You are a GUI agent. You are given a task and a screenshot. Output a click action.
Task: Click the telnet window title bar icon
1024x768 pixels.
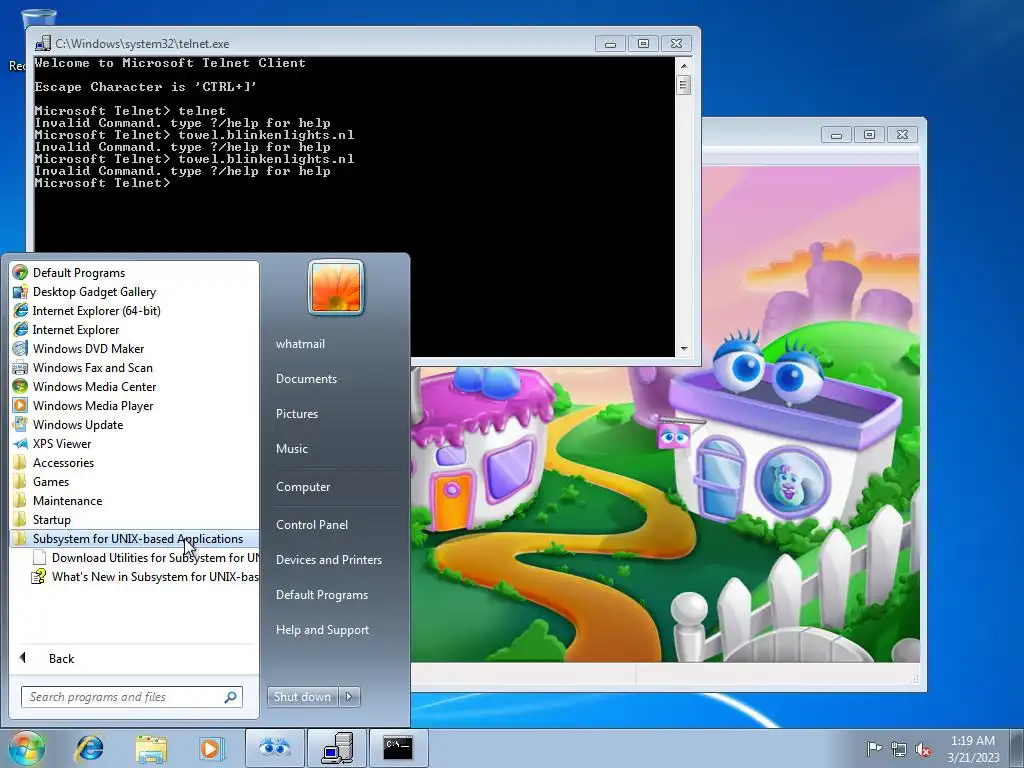point(43,44)
